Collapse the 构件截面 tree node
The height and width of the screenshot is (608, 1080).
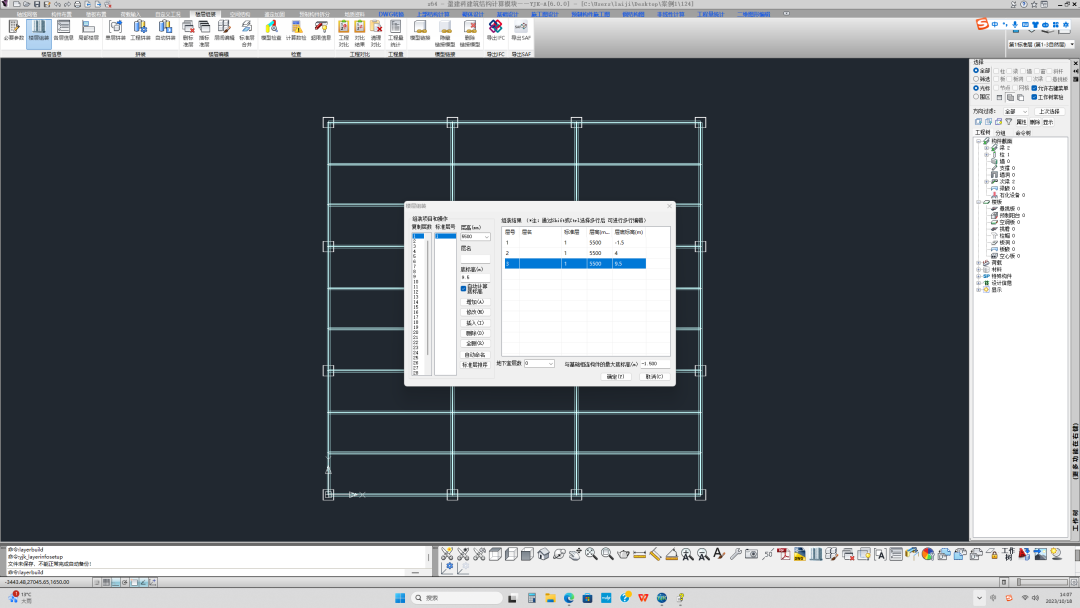coord(978,141)
